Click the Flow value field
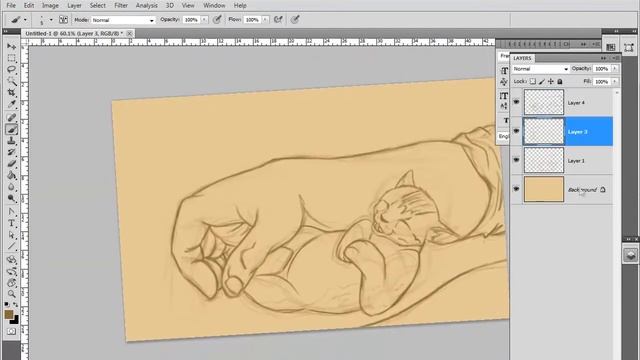This screenshot has width=640, height=360. point(252,20)
